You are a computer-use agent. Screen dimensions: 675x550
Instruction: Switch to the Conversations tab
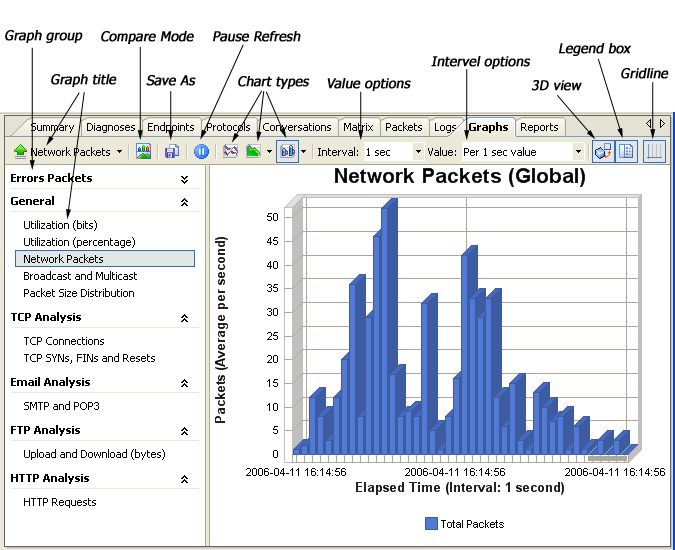[x=297, y=127]
